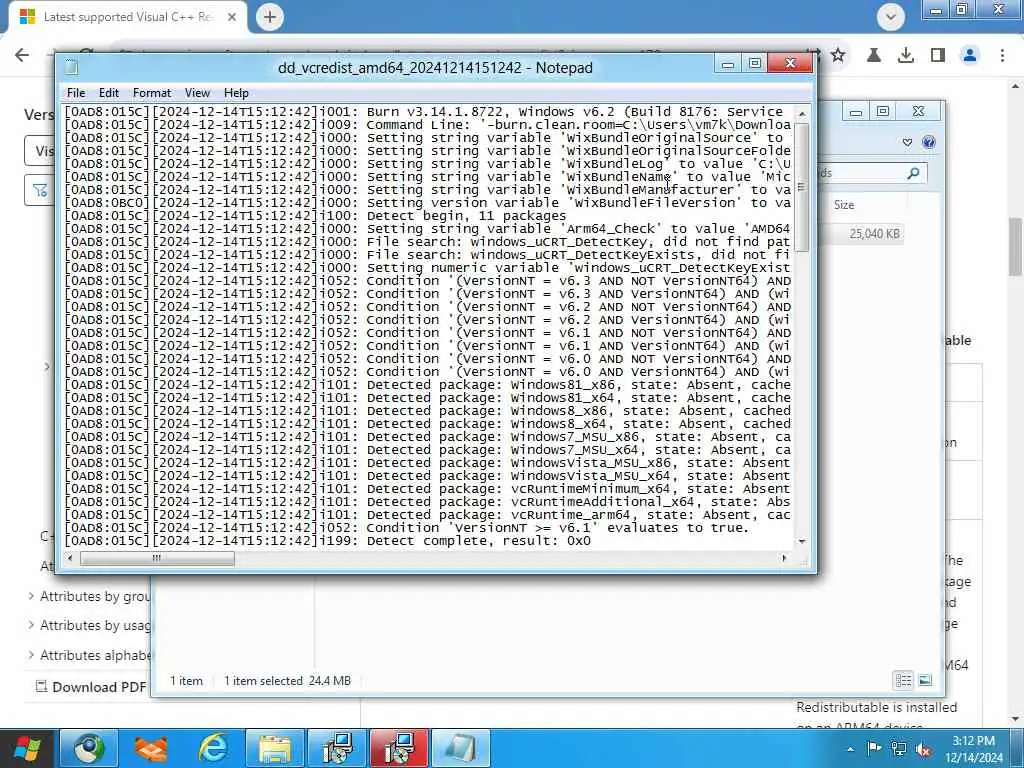Show hidden system tray icons
The height and width of the screenshot is (768, 1024).
coord(850,749)
